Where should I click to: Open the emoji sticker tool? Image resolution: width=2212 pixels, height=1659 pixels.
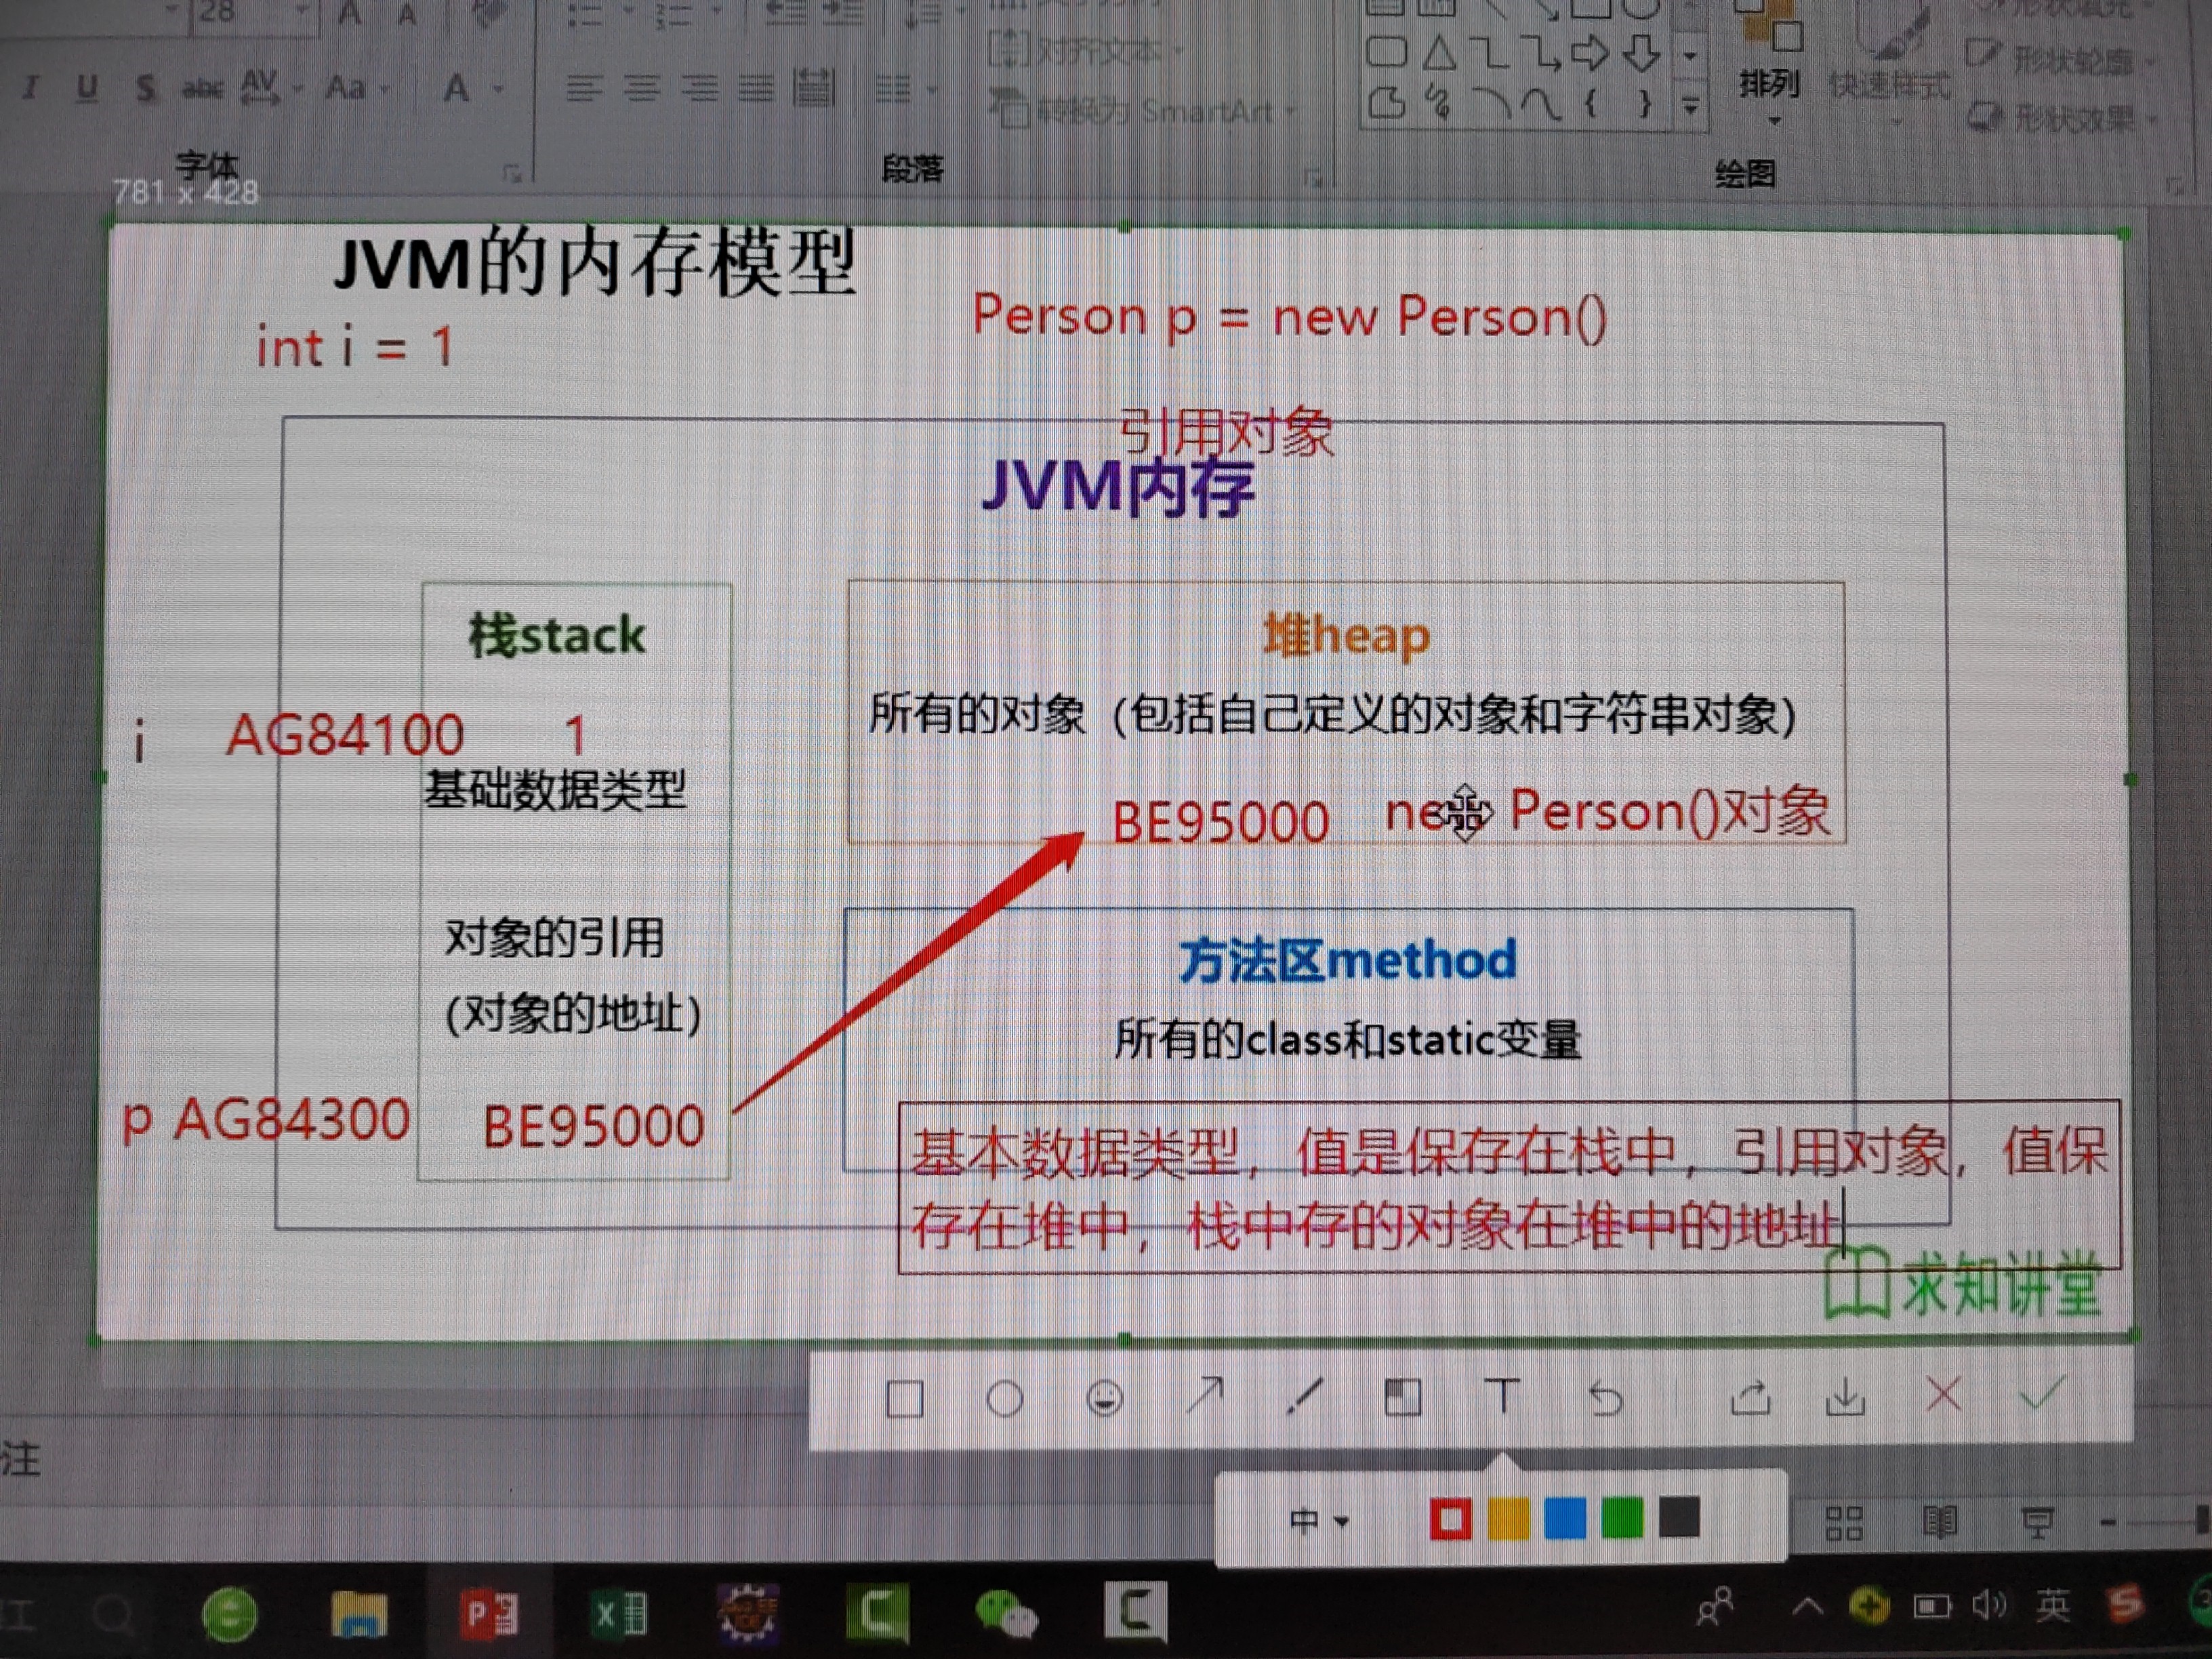(x=1104, y=1398)
